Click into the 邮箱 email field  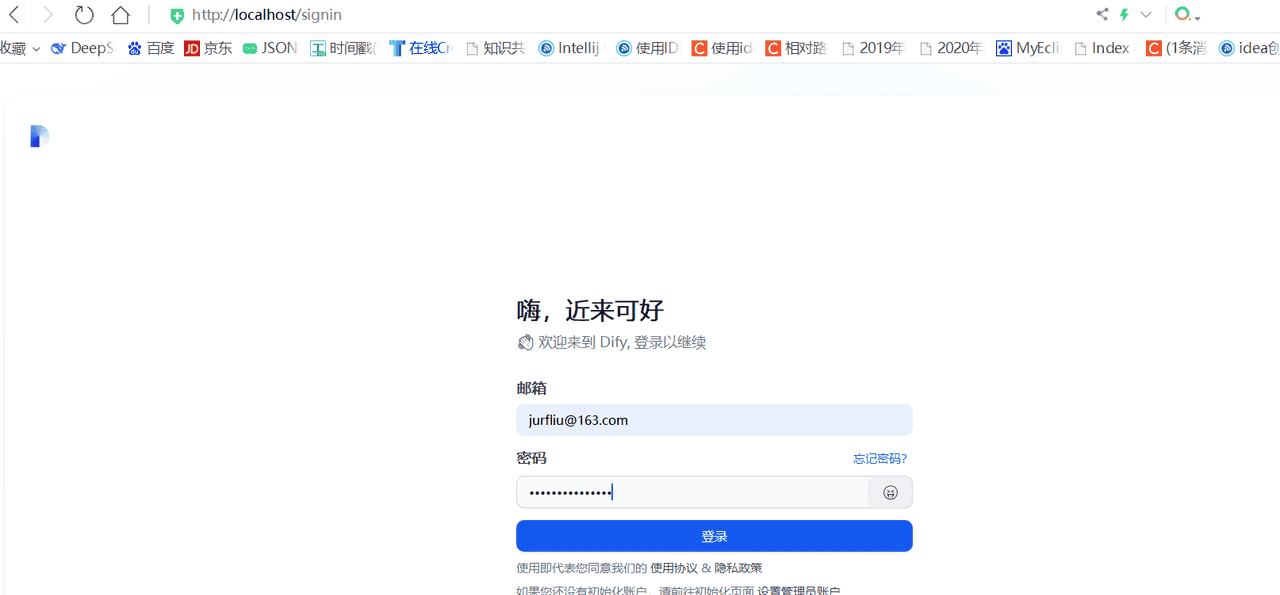point(714,420)
